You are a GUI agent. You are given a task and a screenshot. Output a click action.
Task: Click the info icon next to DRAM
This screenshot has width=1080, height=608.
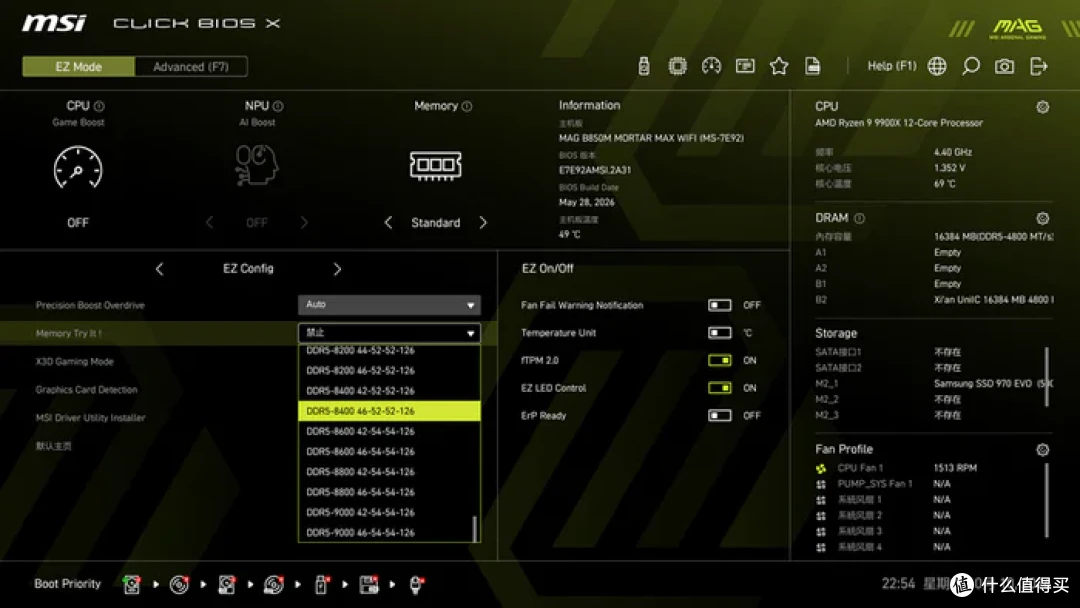860,218
